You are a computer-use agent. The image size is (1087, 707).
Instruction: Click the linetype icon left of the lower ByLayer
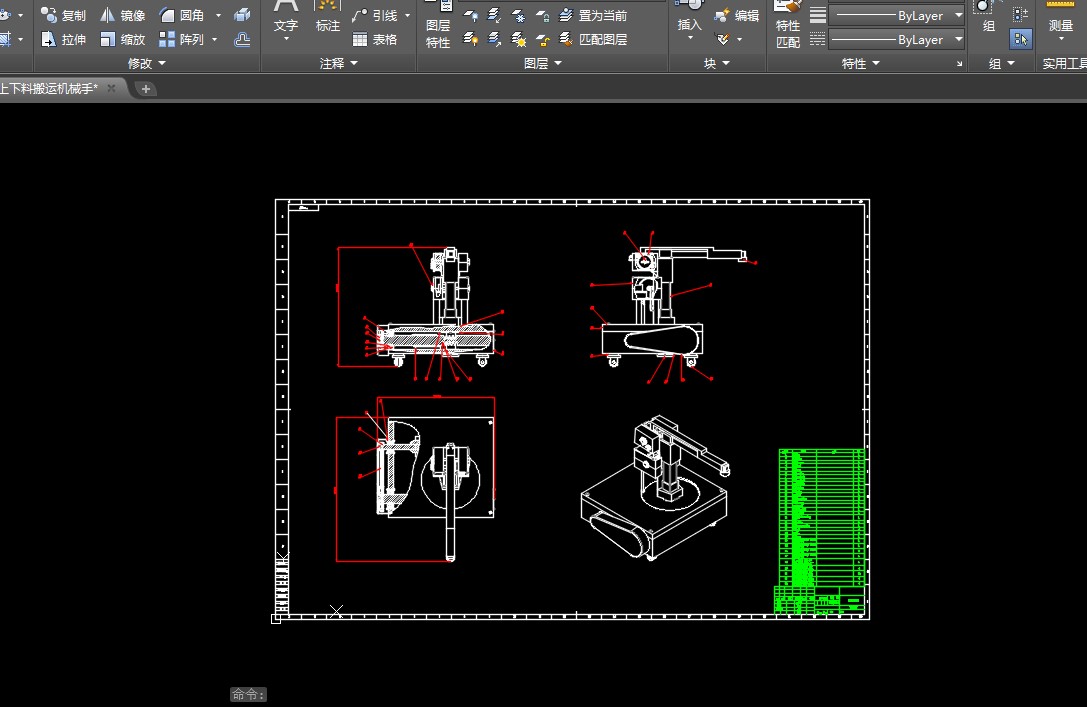click(x=818, y=40)
